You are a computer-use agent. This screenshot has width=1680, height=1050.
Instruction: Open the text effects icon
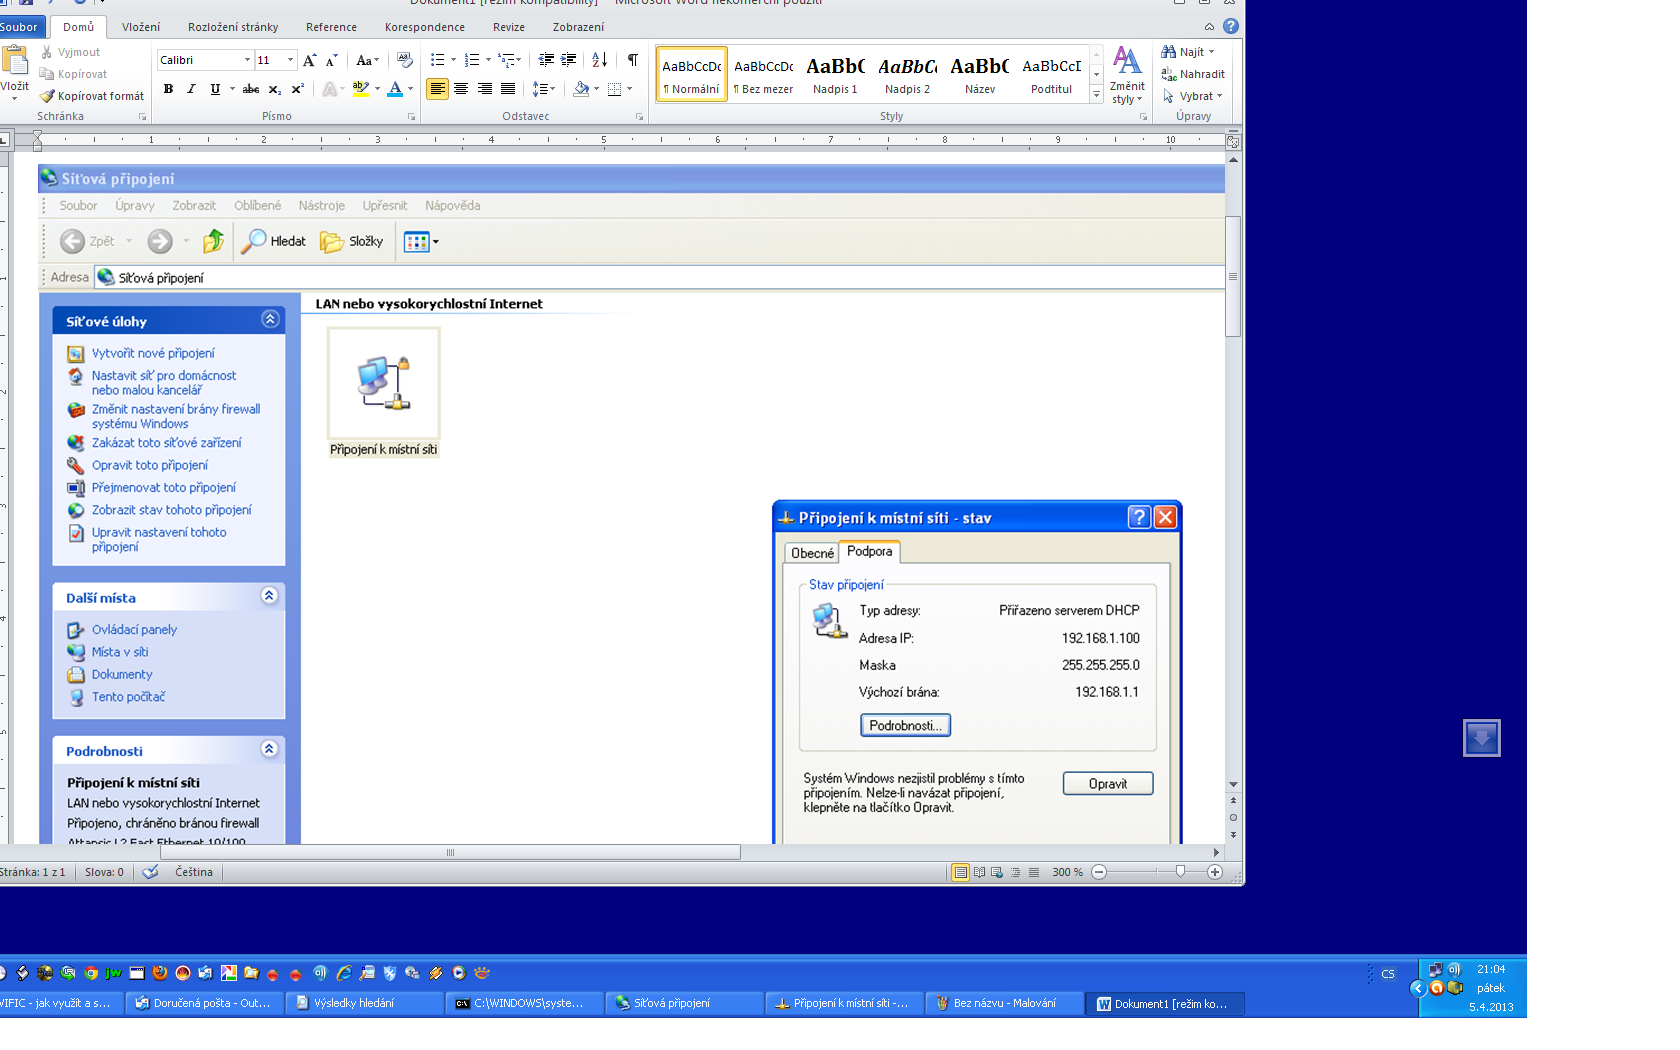[x=330, y=89]
